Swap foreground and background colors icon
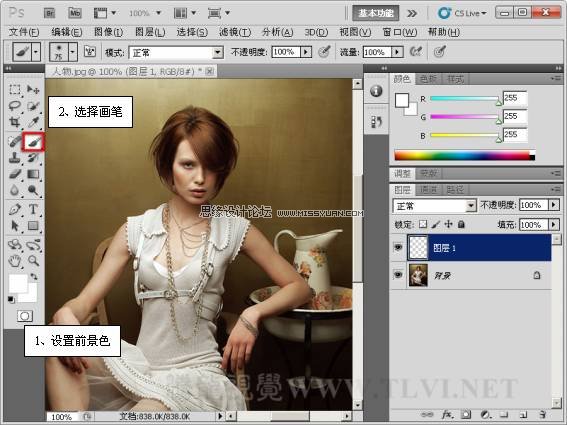 [x=34, y=277]
